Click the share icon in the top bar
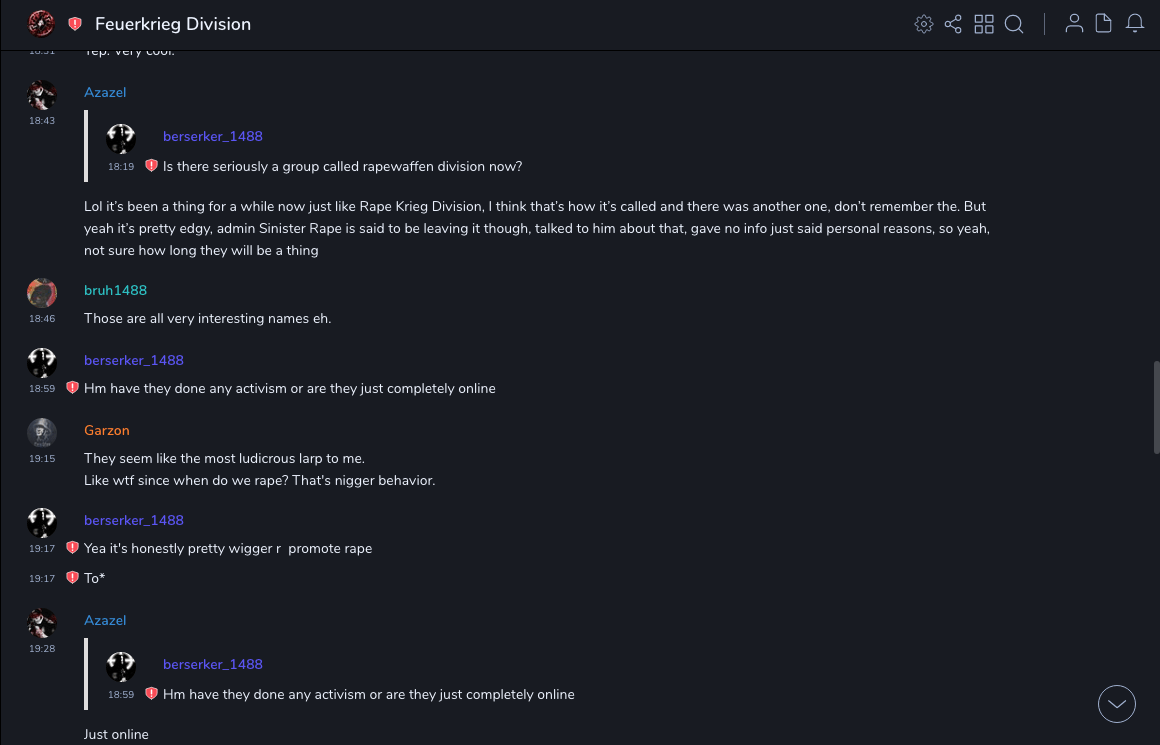This screenshot has width=1160, height=745. point(953,24)
